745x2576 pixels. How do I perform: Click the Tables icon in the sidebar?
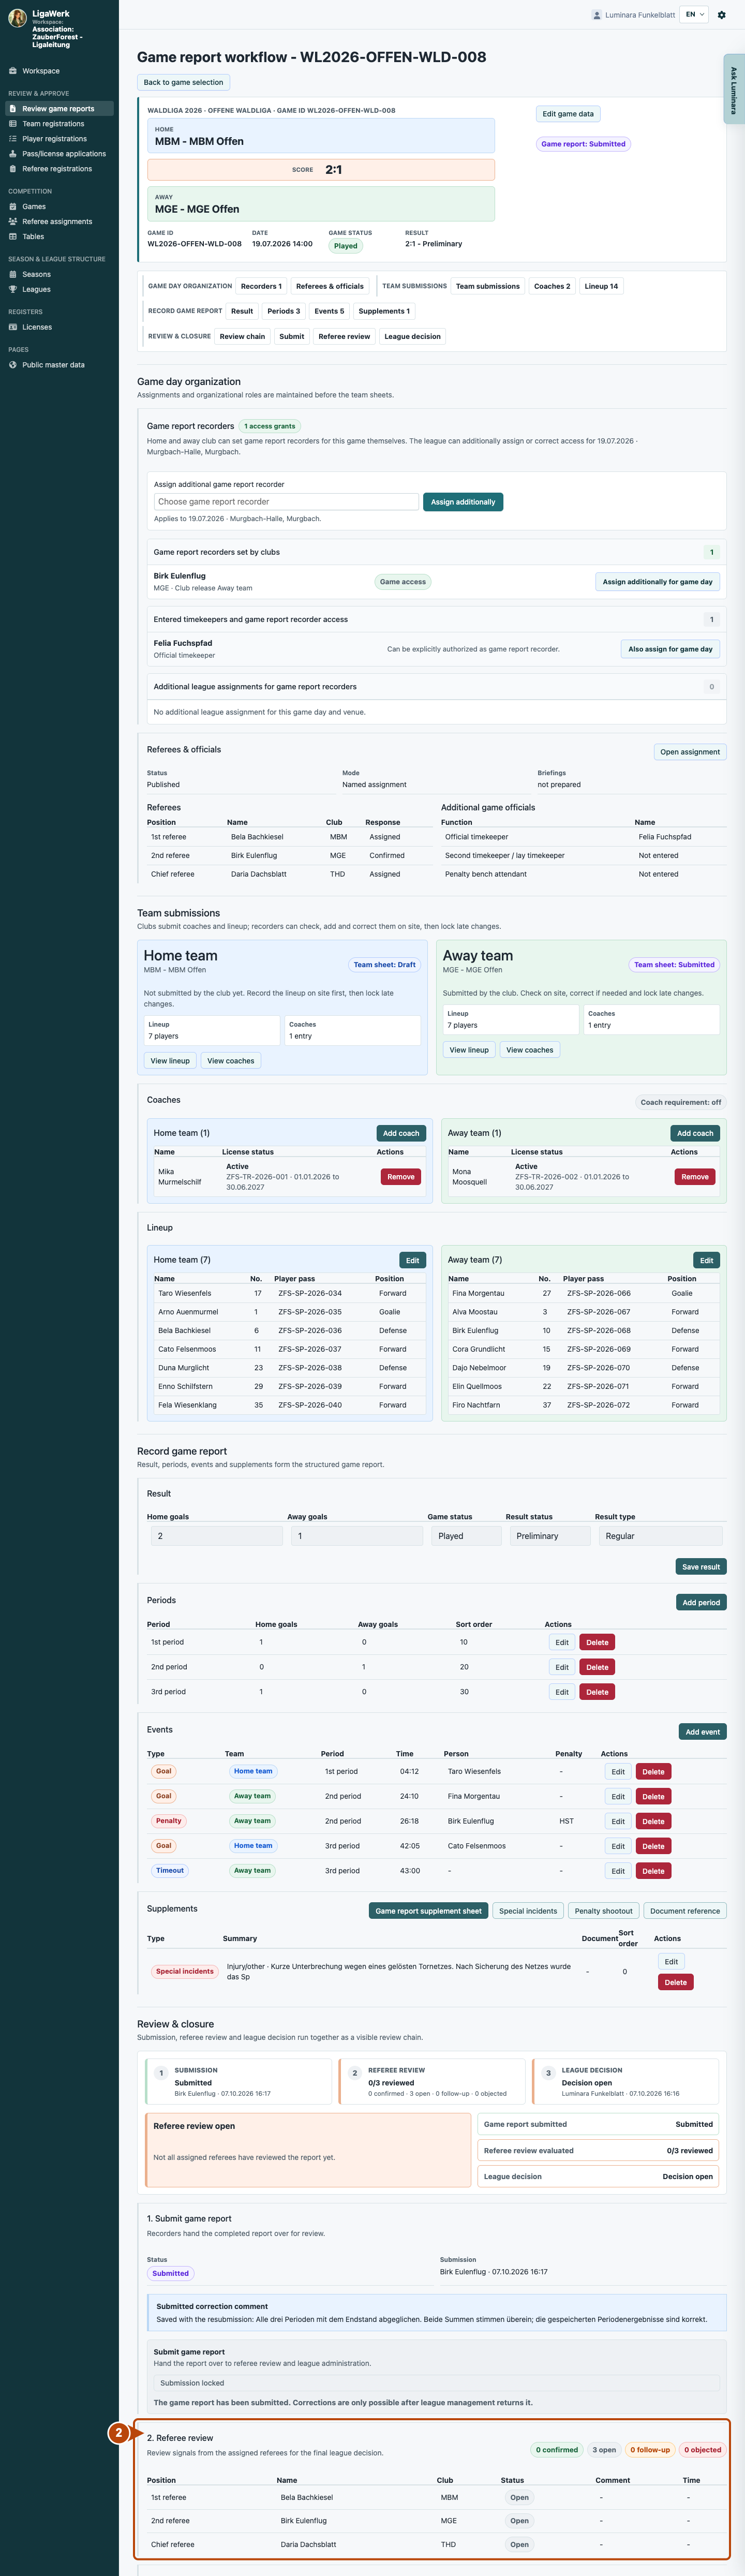pos(13,237)
